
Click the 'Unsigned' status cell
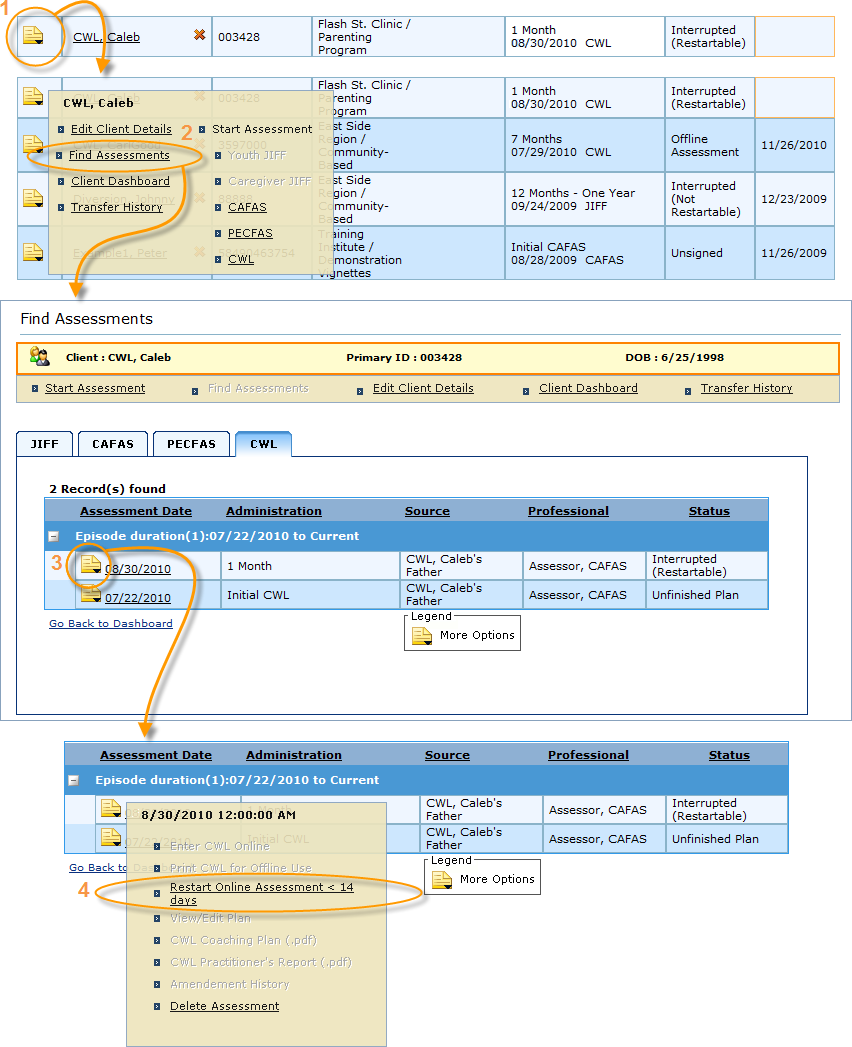coord(710,253)
